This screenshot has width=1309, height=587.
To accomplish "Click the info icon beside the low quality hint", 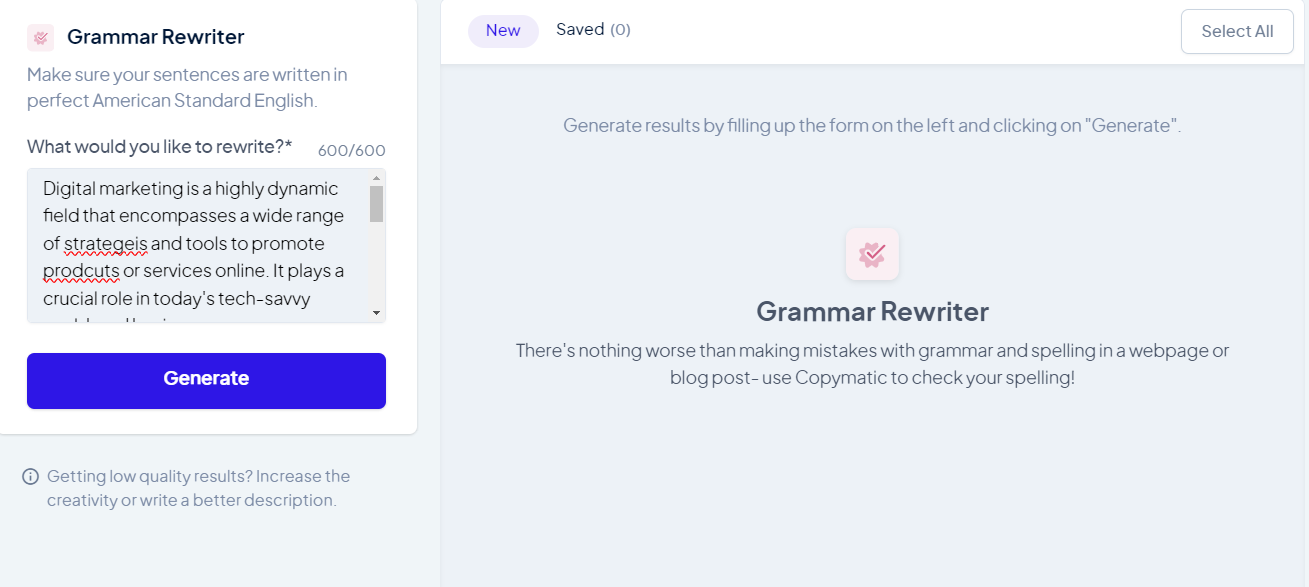I will (x=31, y=477).
